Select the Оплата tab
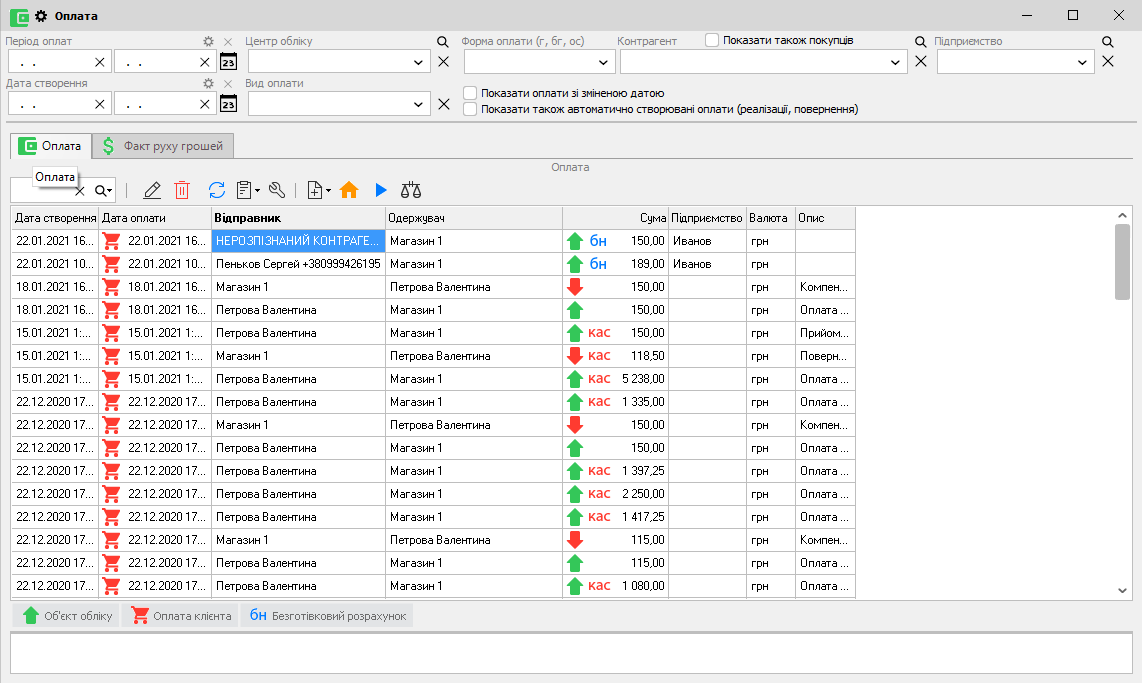This screenshot has width=1142, height=683. click(x=51, y=146)
